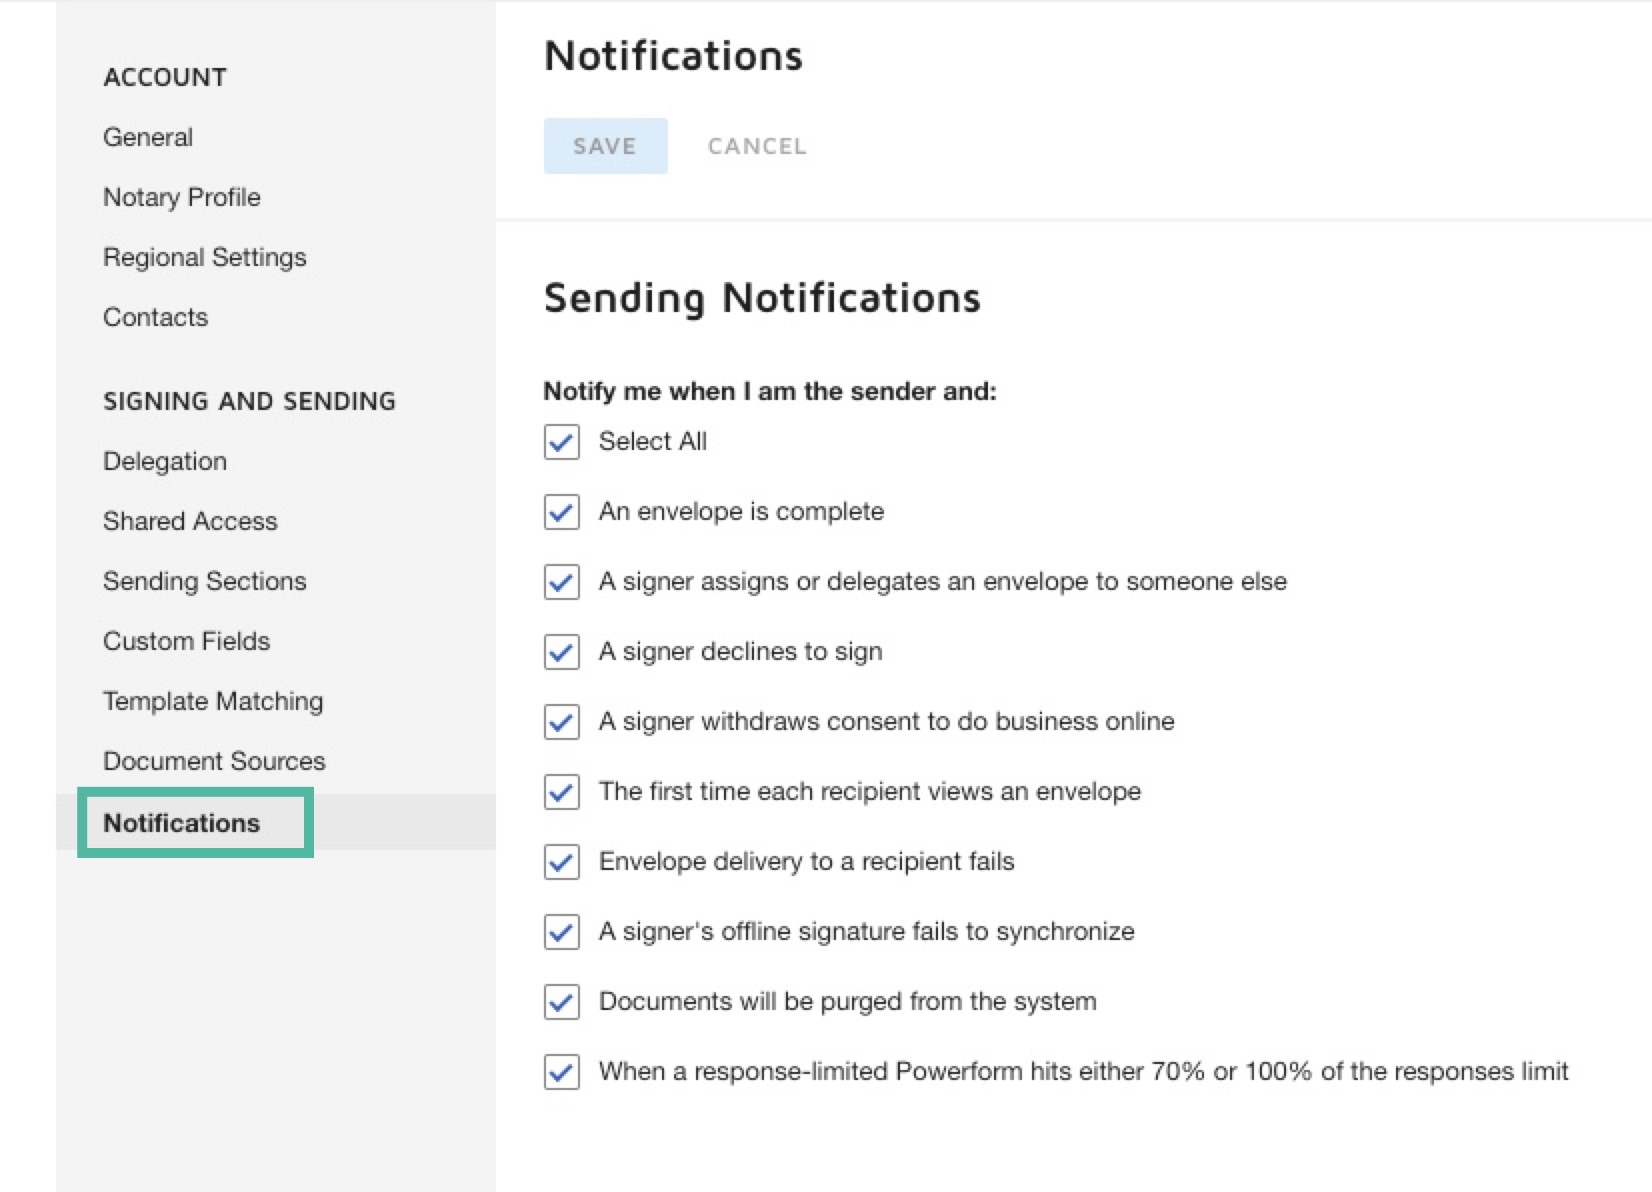The height and width of the screenshot is (1192, 1652).
Task: Toggle the Select All checkbox
Action: click(x=562, y=442)
